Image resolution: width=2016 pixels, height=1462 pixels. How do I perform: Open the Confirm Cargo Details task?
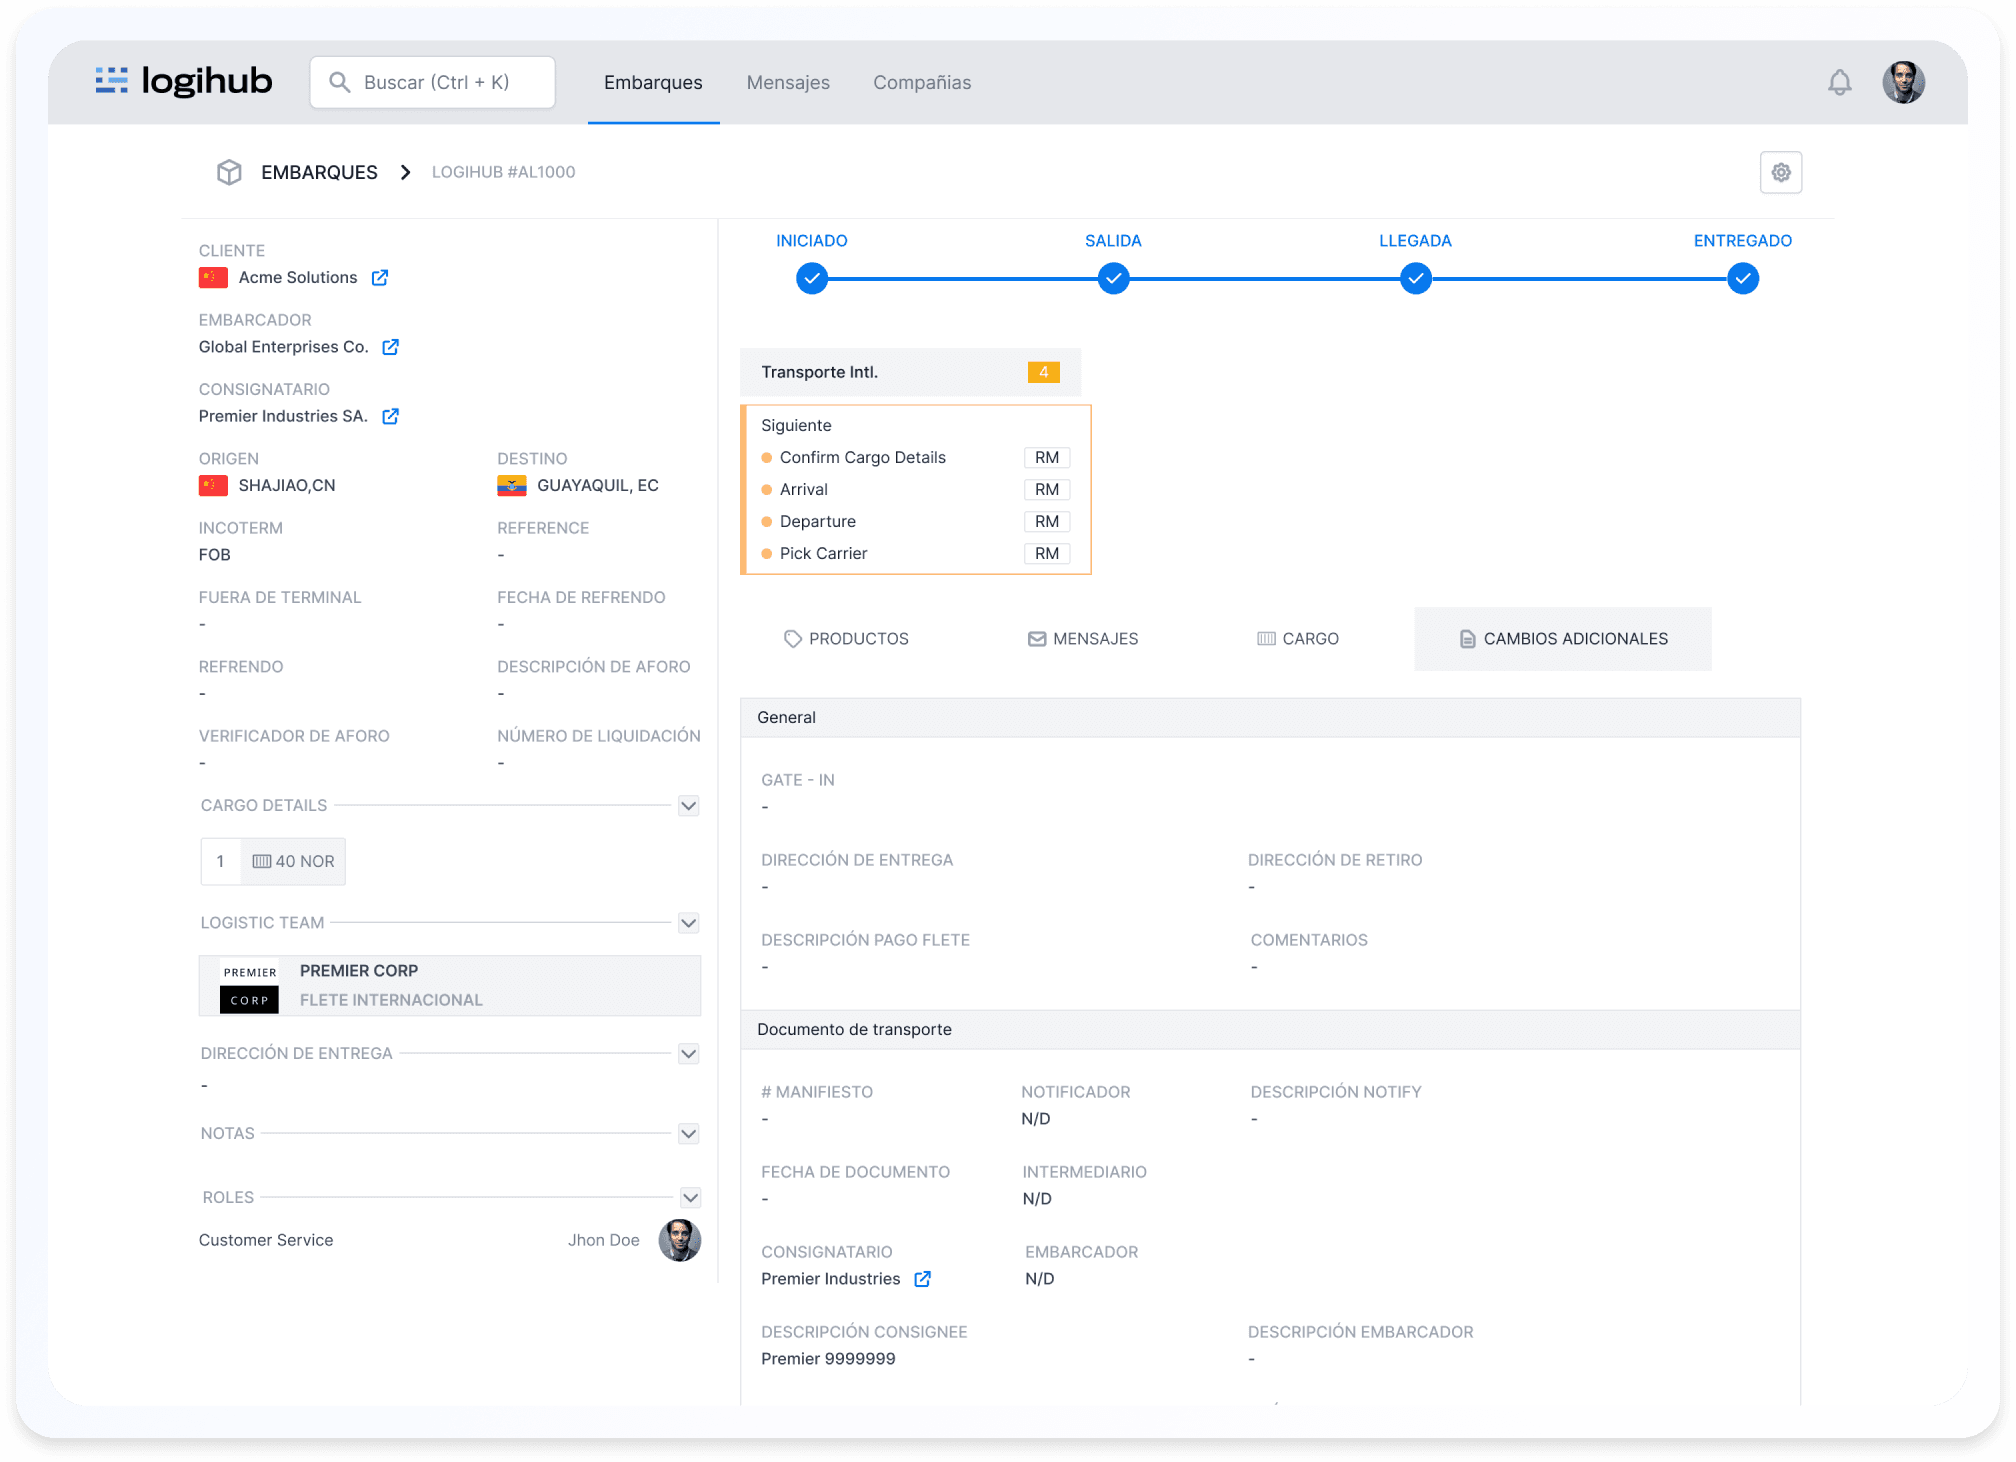(x=862, y=458)
